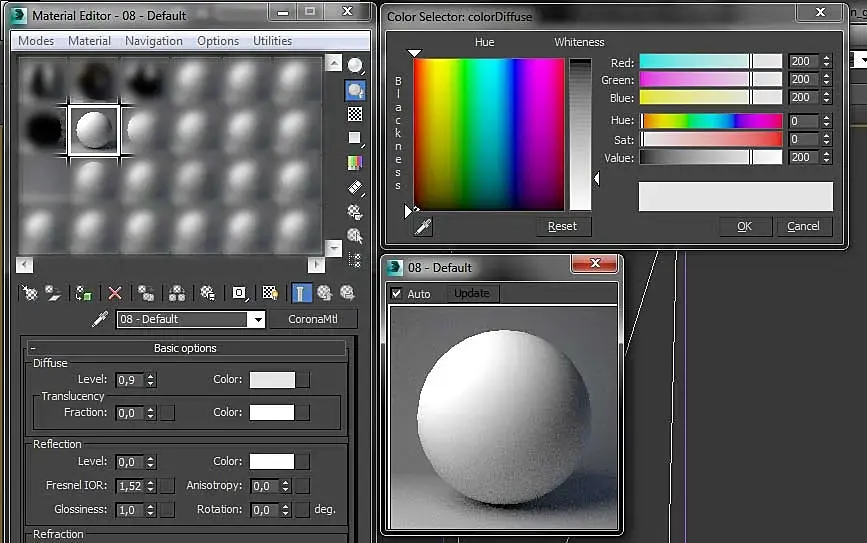Toggle the Background checker pattern icon
867x543 pixels.
(355, 114)
